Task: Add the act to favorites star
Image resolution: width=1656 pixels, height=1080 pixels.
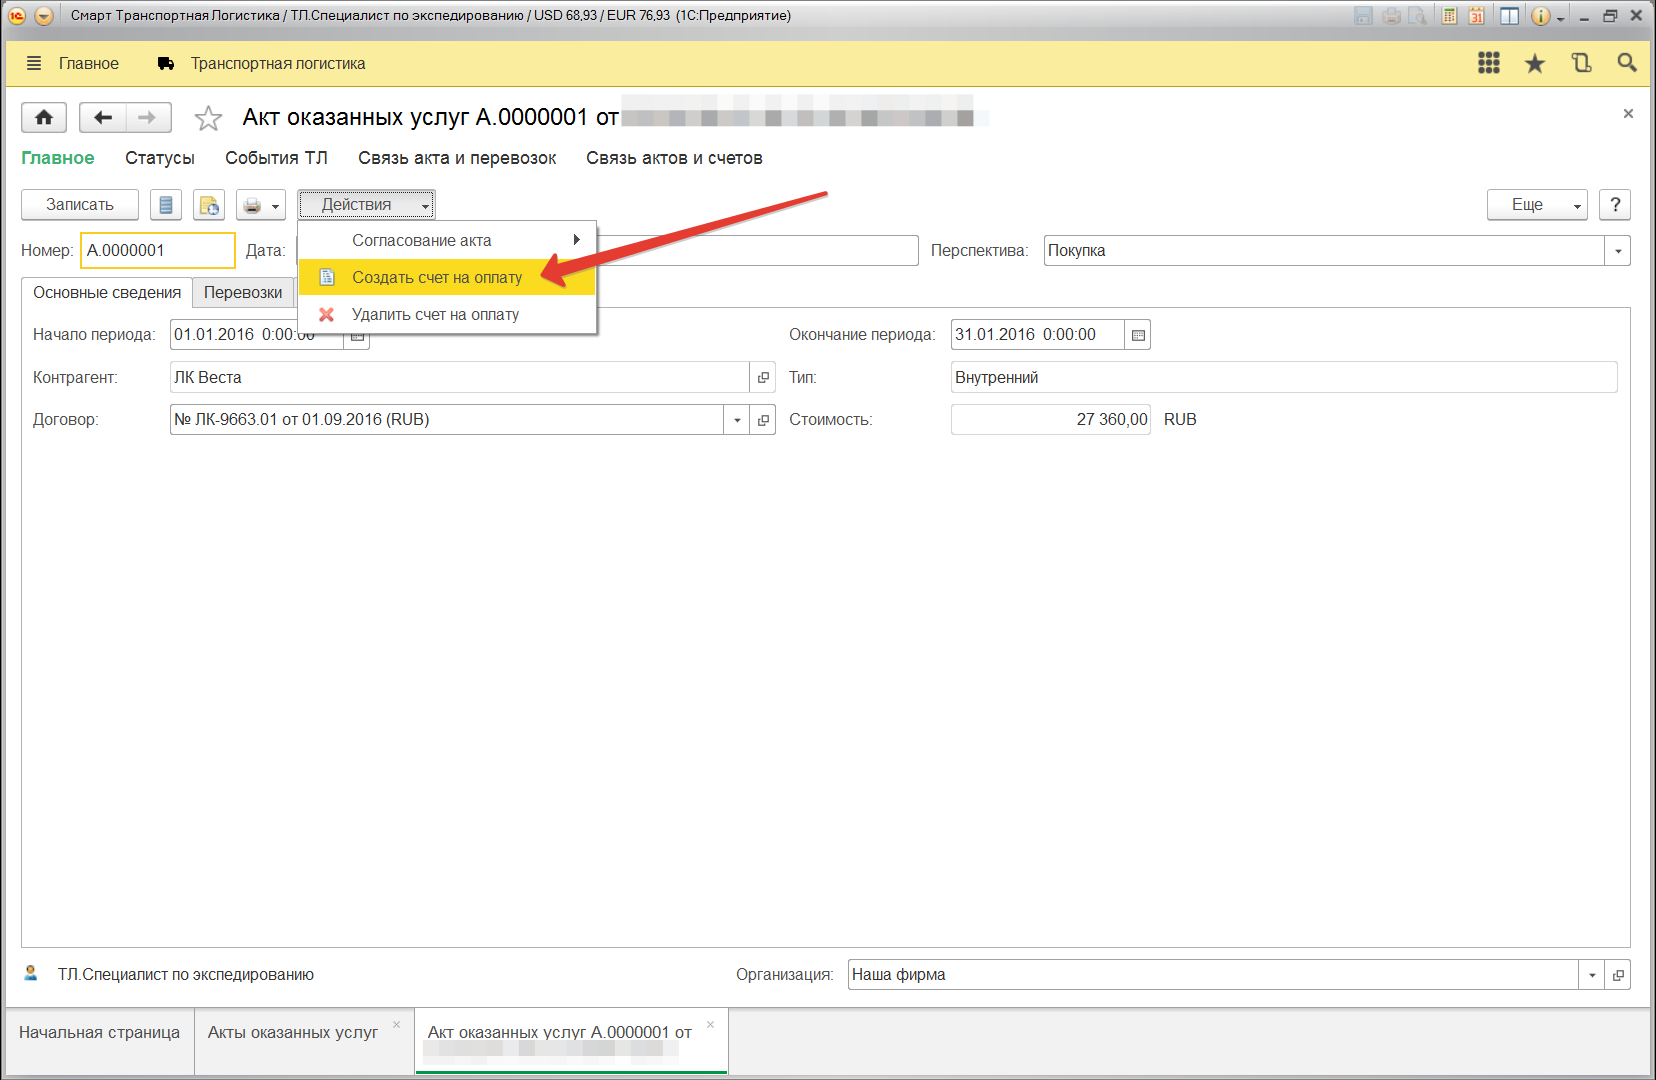Action: point(208,118)
